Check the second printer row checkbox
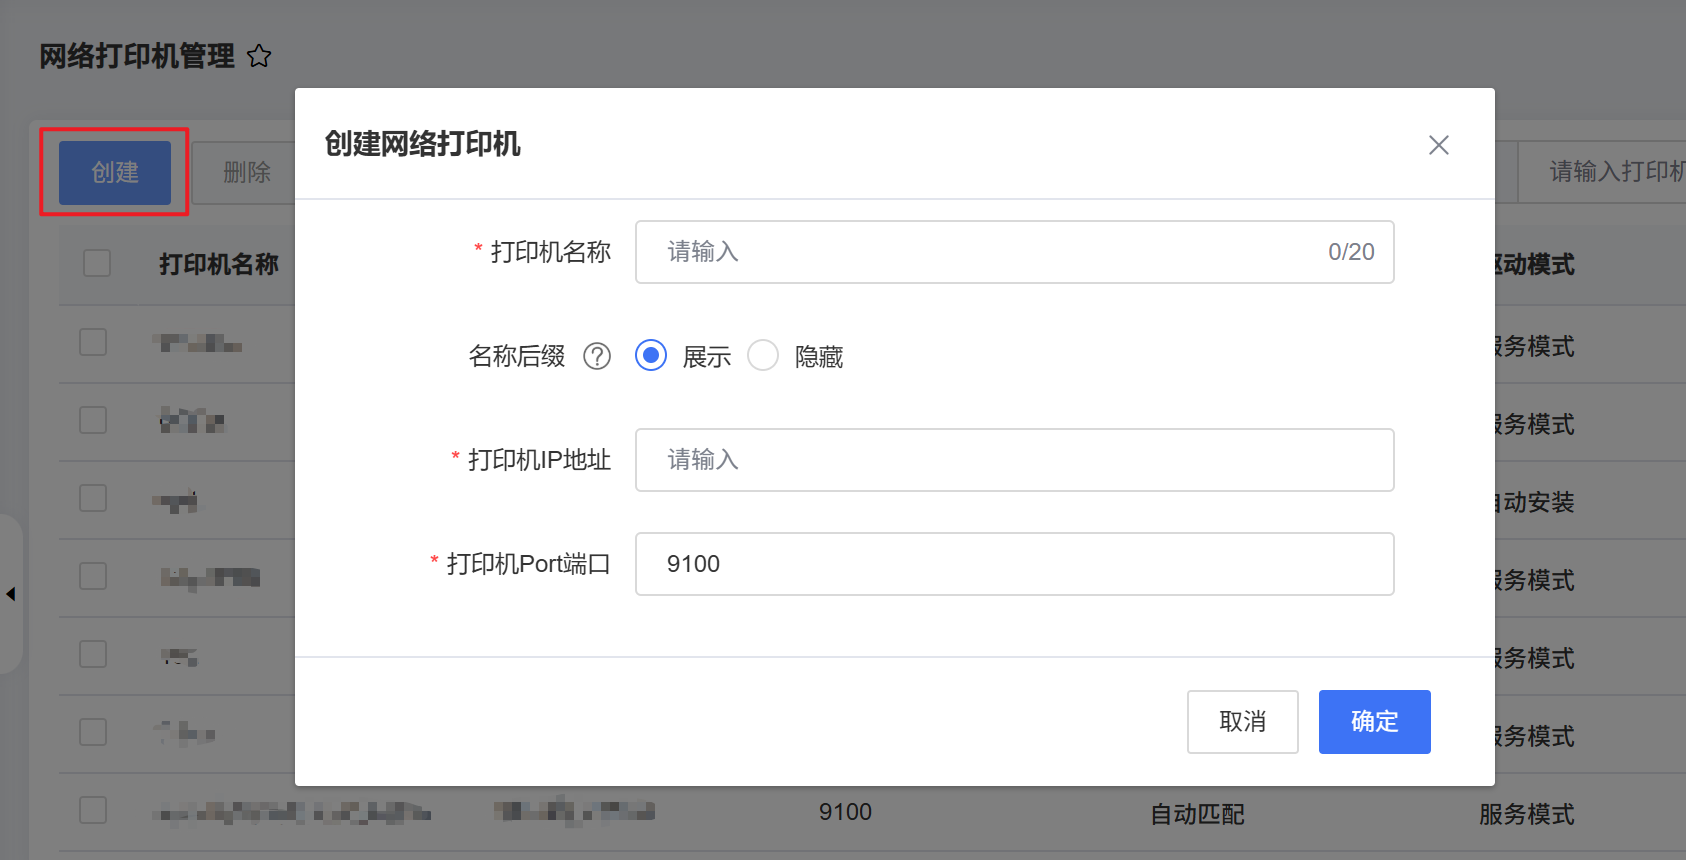Viewport: 1686px width, 860px height. tap(93, 420)
